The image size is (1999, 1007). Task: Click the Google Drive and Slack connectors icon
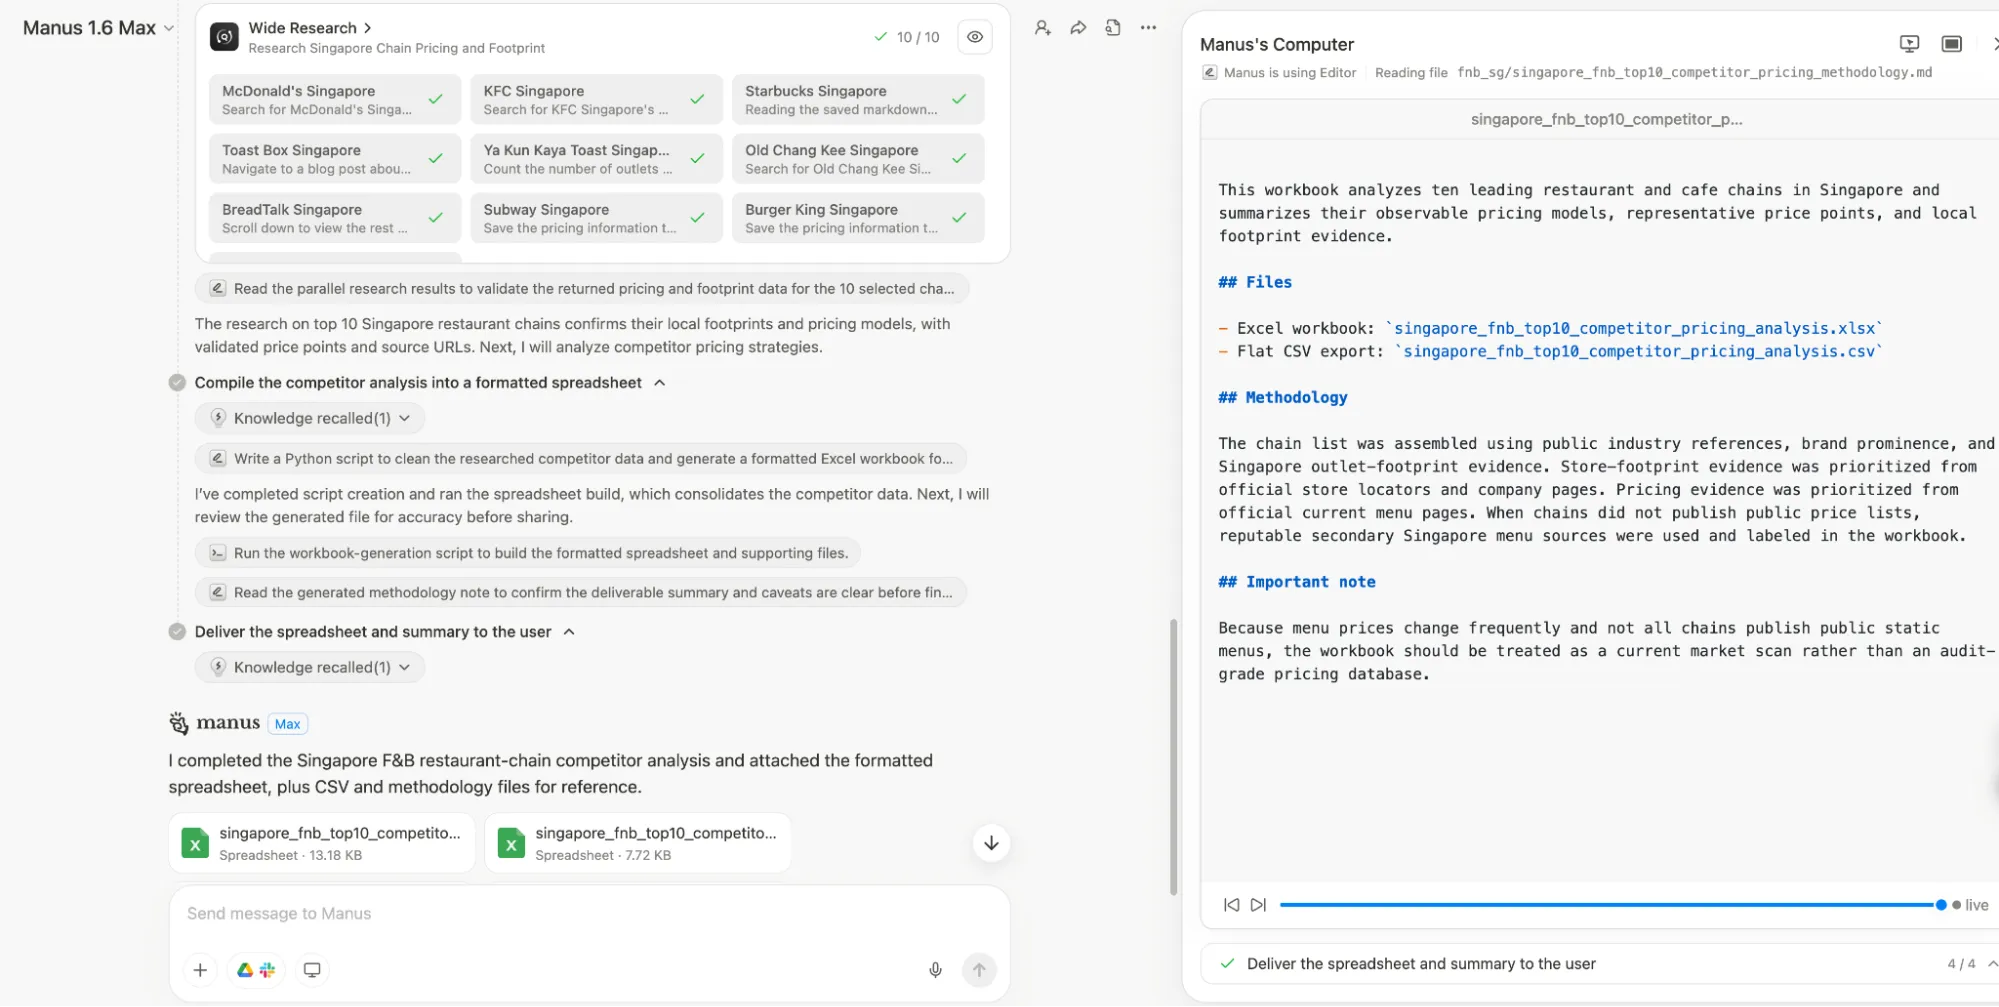coord(256,969)
